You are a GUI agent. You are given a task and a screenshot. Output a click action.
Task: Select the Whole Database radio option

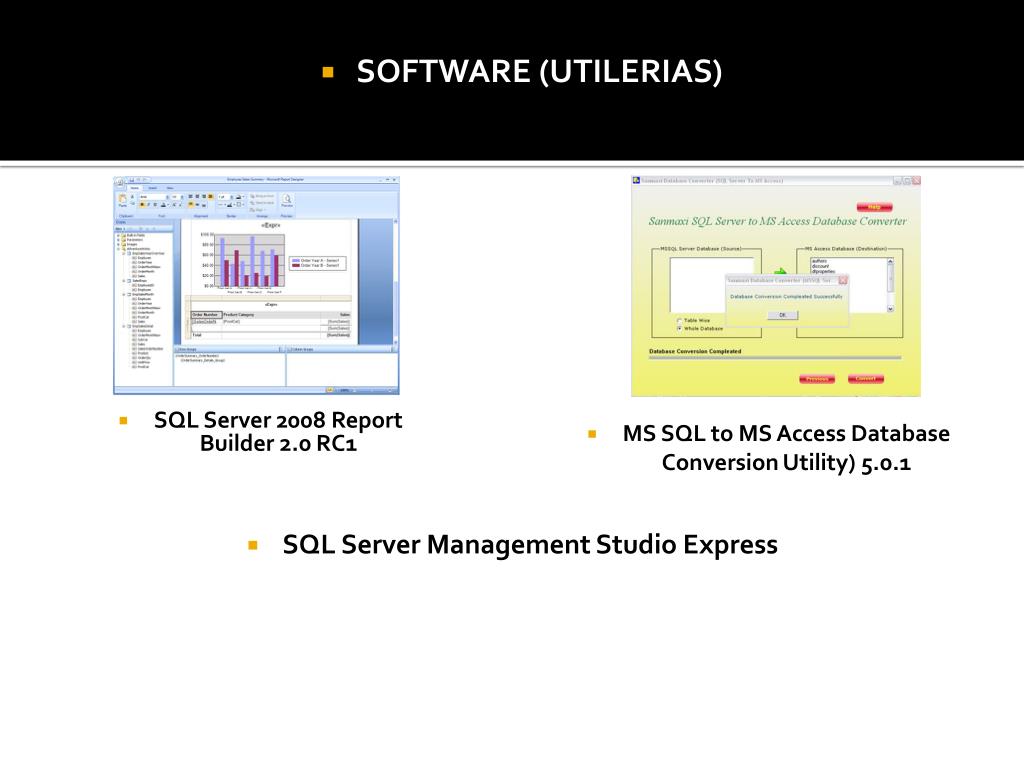(x=680, y=328)
